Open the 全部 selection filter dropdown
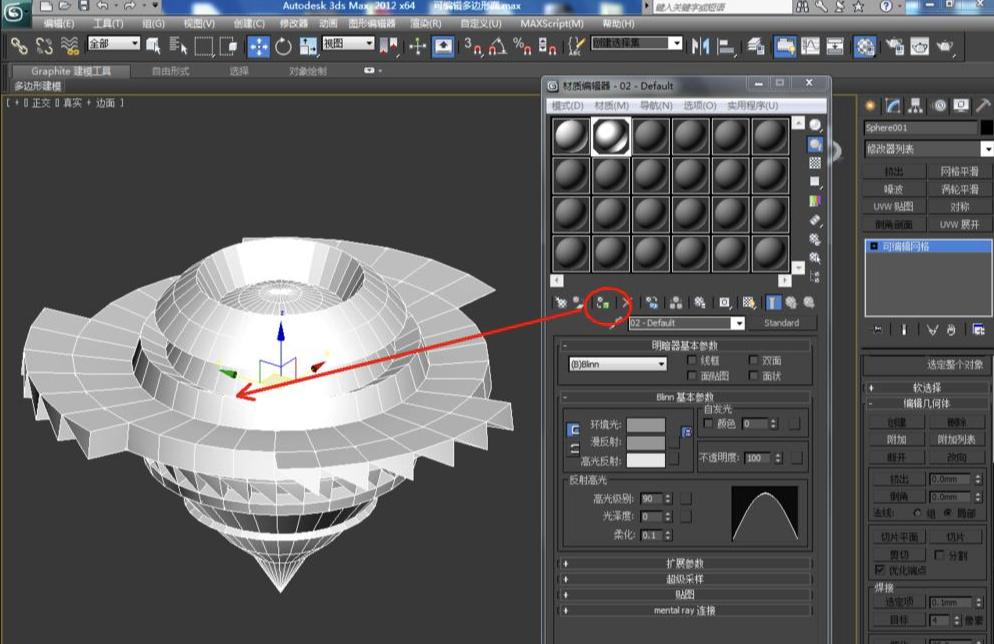994x644 pixels. tap(113, 43)
